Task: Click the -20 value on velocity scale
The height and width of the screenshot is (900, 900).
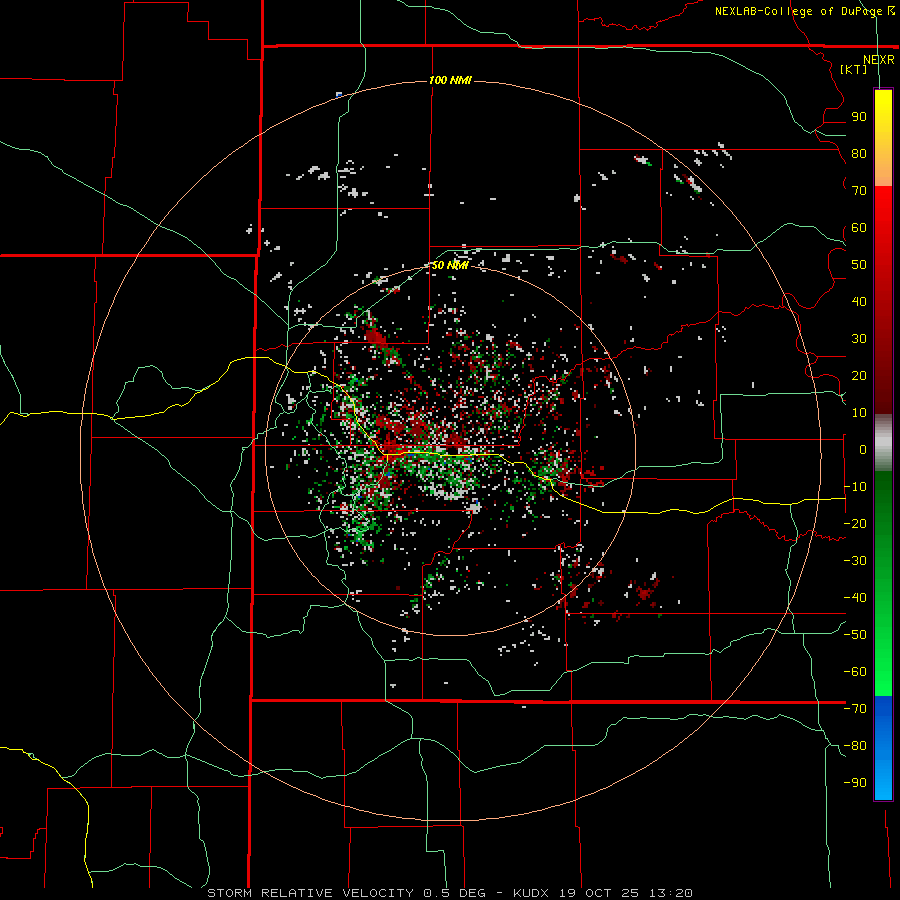Action: tap(855, 524)
